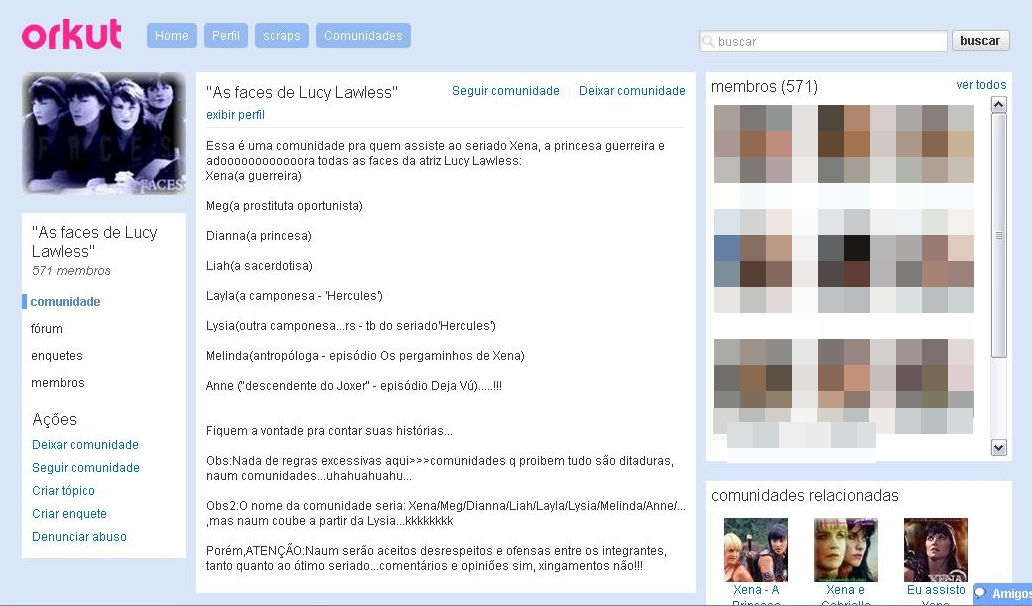The image size is (1032, 606).
Task: Click the magnifier icon in search box
Action: click(x=708, y=41)
